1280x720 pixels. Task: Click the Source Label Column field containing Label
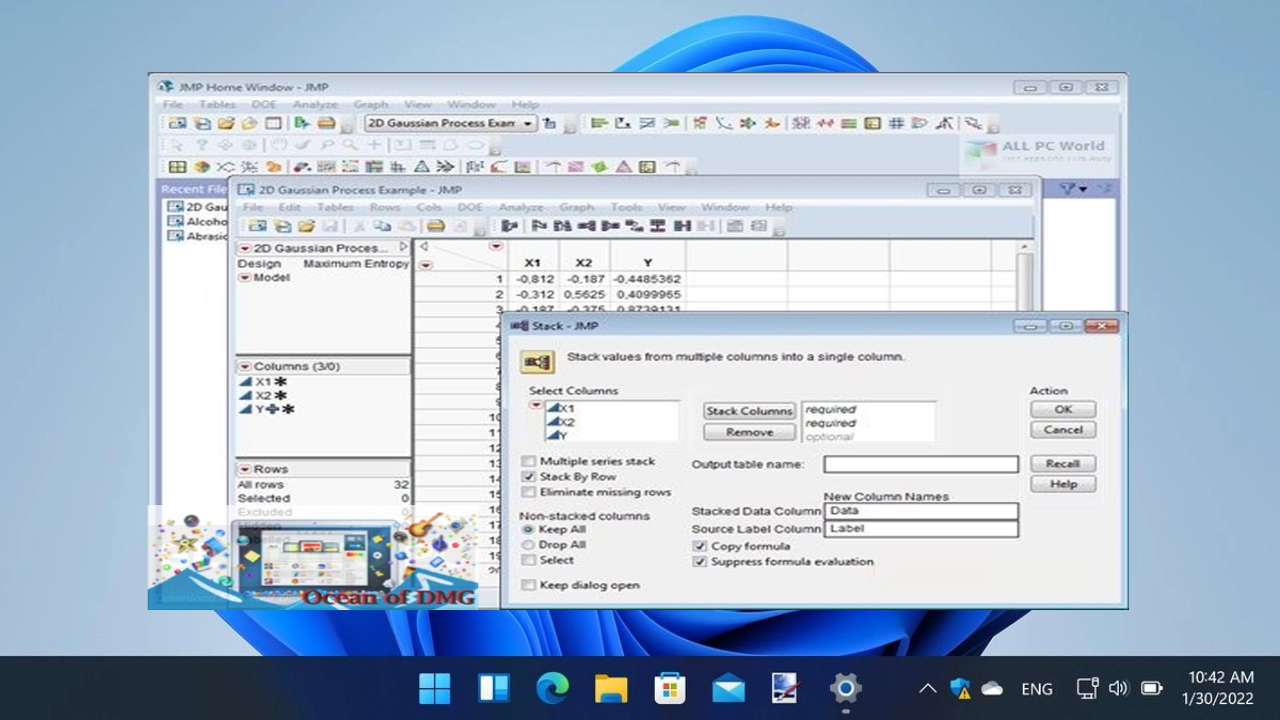pyautogui.click(x=921, y=529)
